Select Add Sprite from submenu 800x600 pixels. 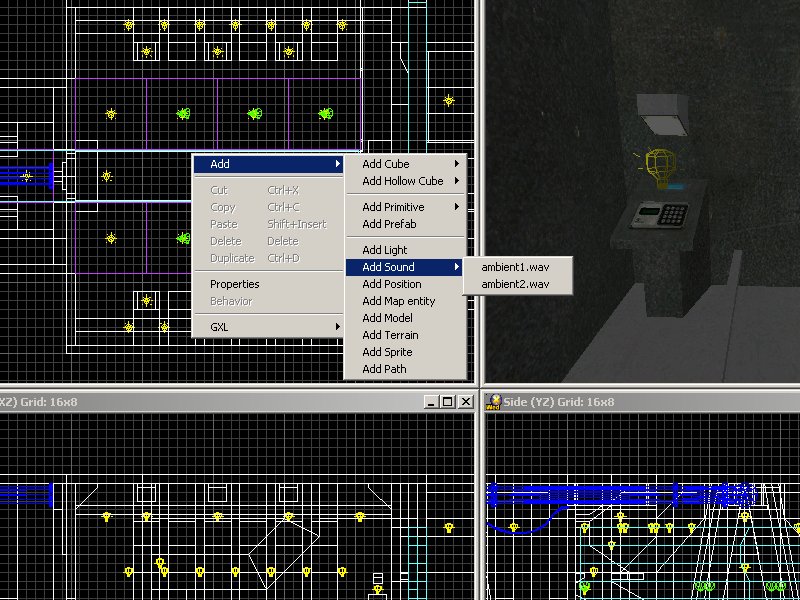click(x=387, y=352)
